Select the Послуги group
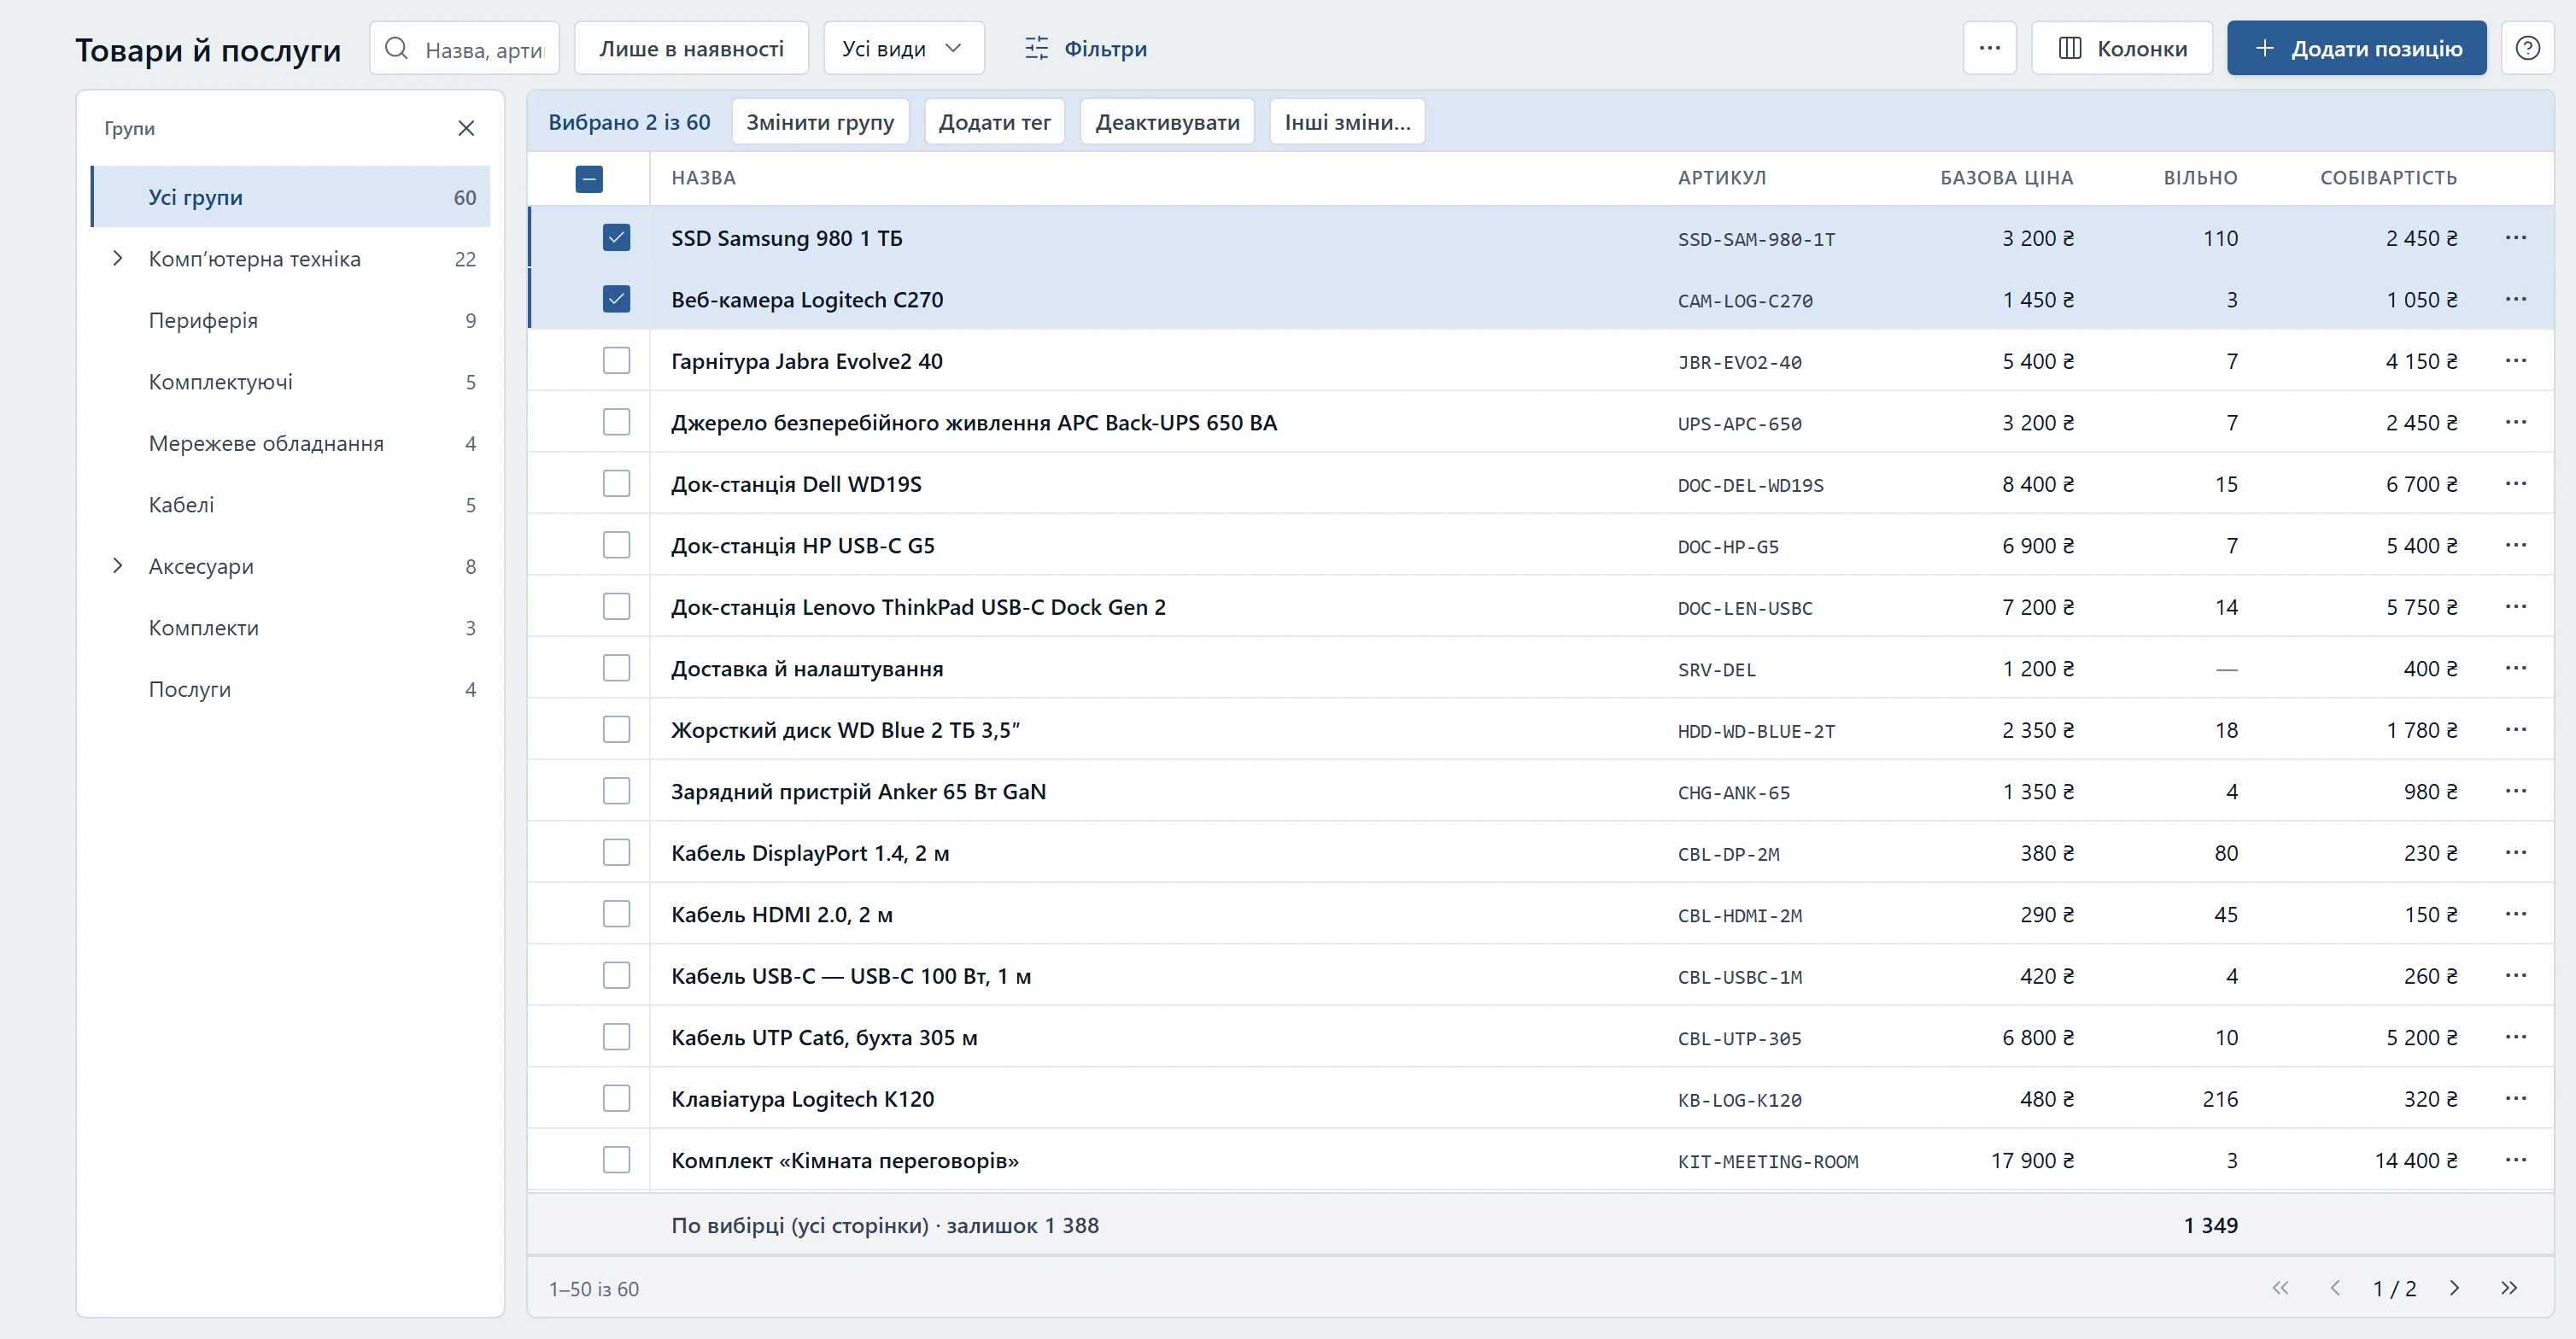The height and width of the screenshot is (1339, 2576). pyautogui.click(x=291, y=689)
